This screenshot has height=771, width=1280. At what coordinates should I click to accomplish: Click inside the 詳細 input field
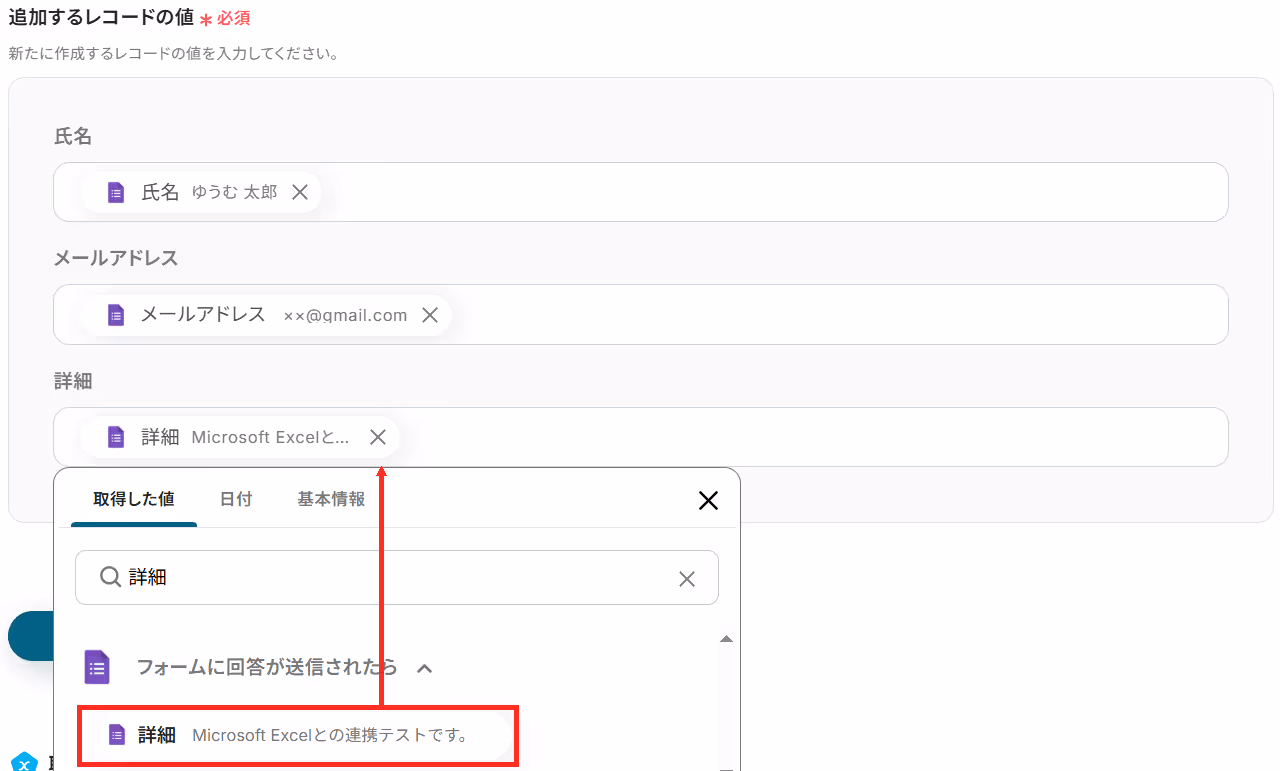[x=640, y=437]
